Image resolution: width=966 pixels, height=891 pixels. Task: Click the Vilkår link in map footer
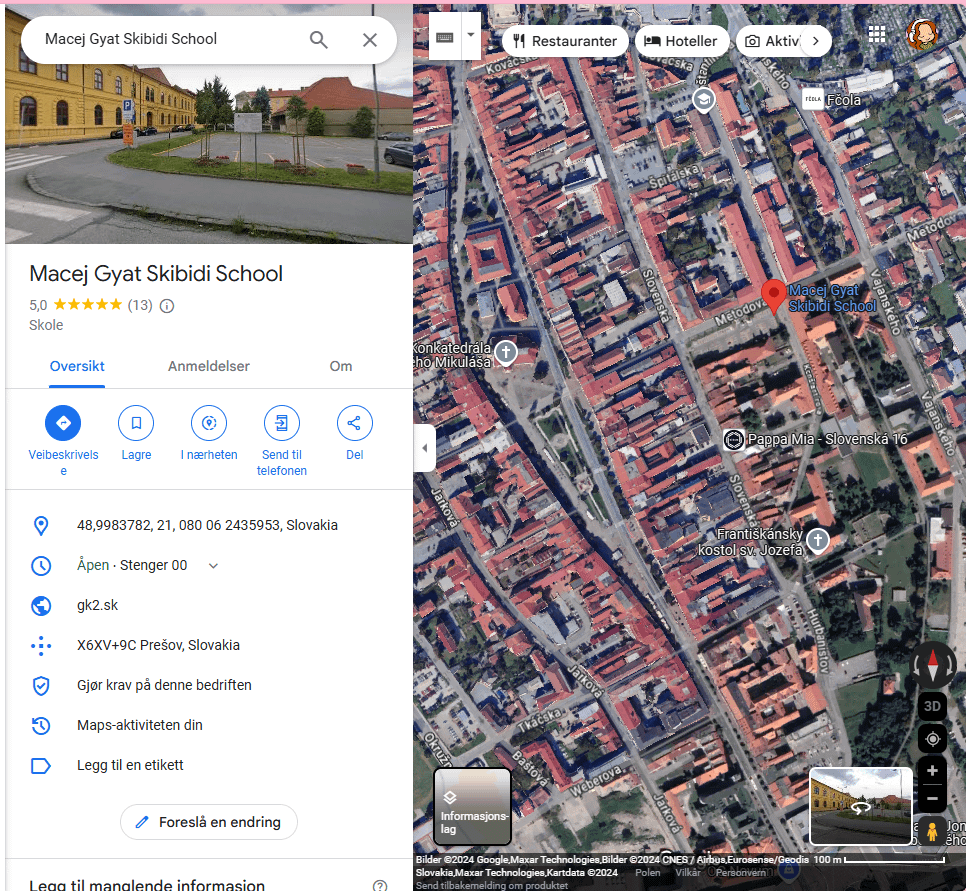(688, 873)
